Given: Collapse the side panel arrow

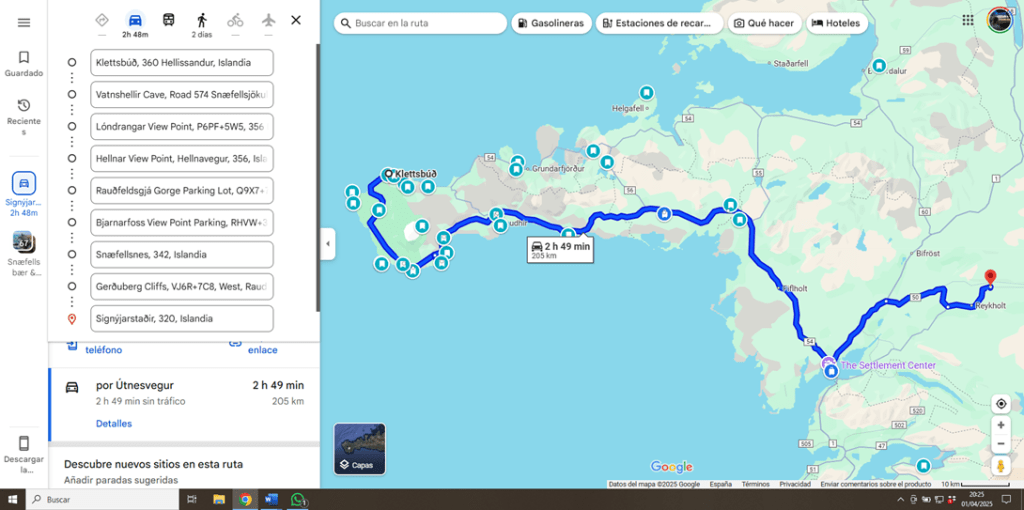Looking at the screenshot, I should [327, 243].
